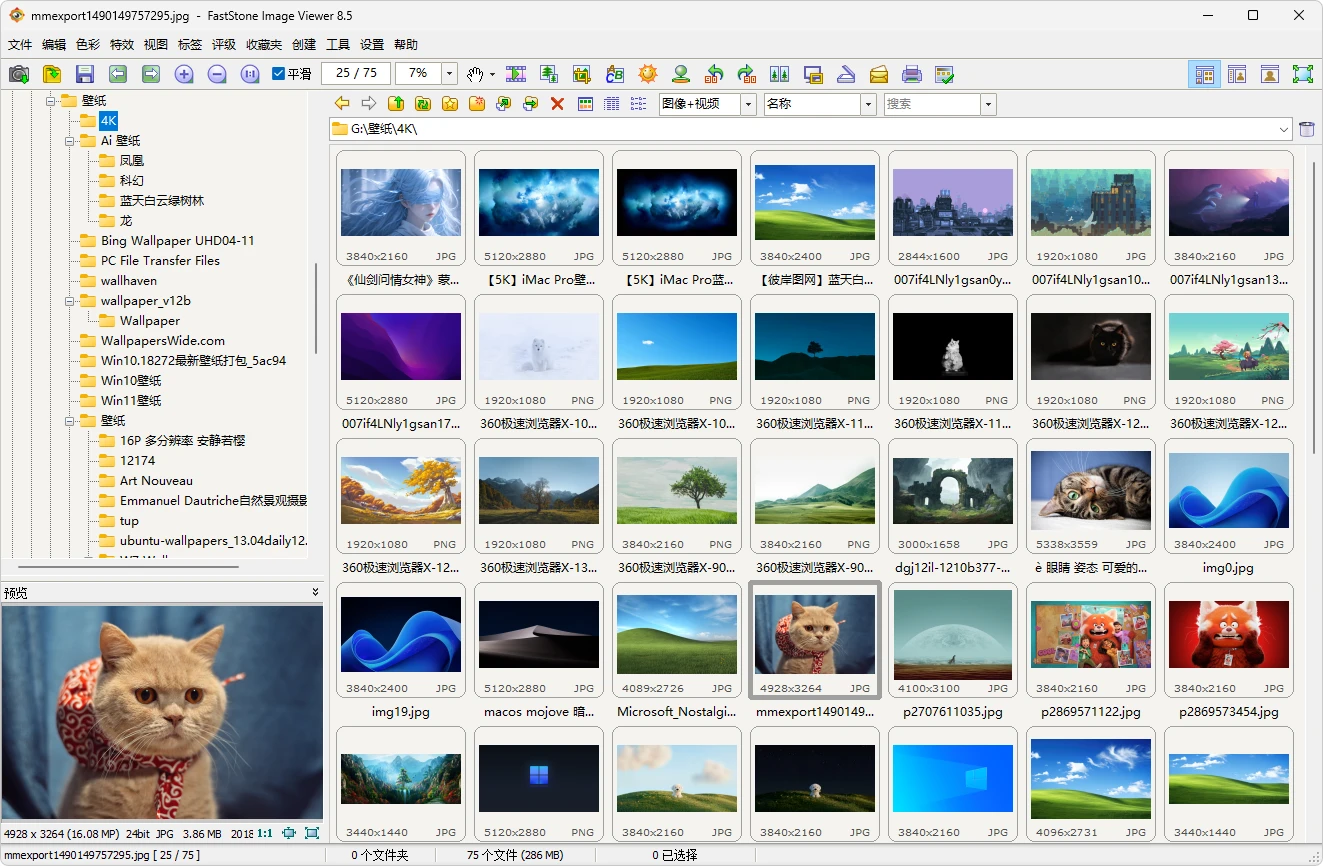Viewport: 1323px width, 866px height.
Task: Select the Win11壁纸 folder
Action: tap(131, 401)
